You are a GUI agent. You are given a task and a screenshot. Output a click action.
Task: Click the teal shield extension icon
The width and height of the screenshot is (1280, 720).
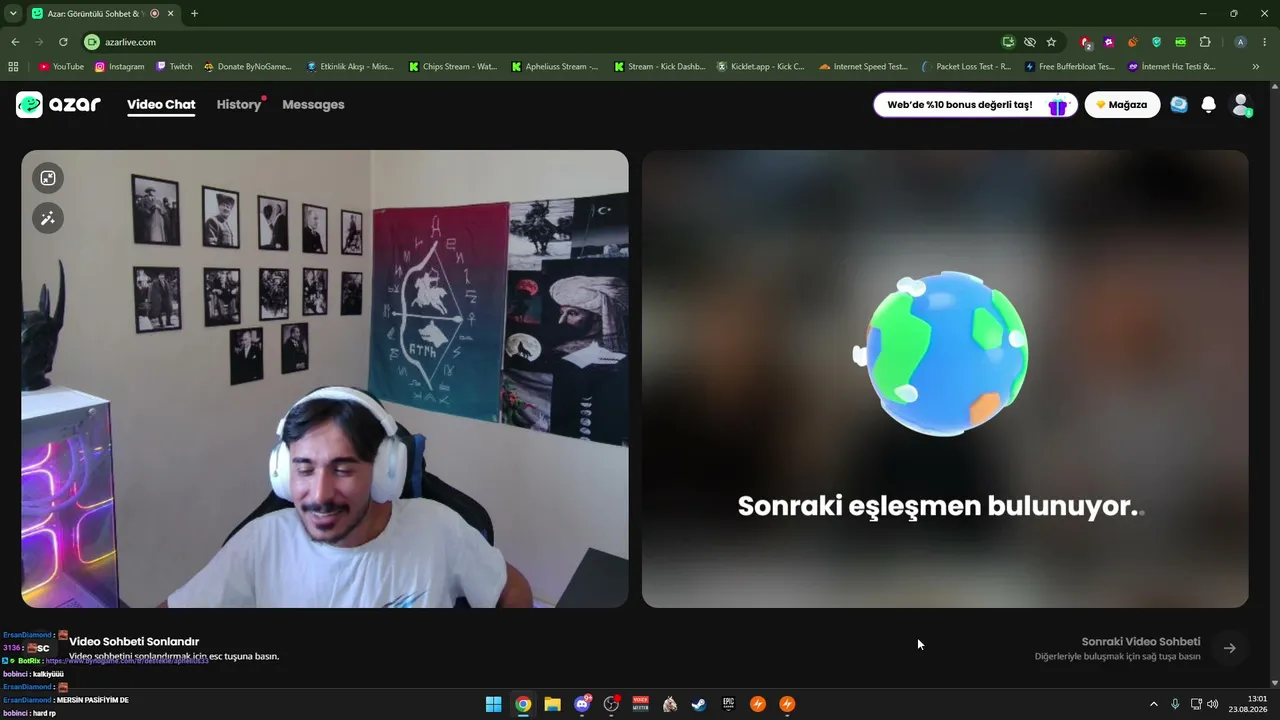point(1157,42)
